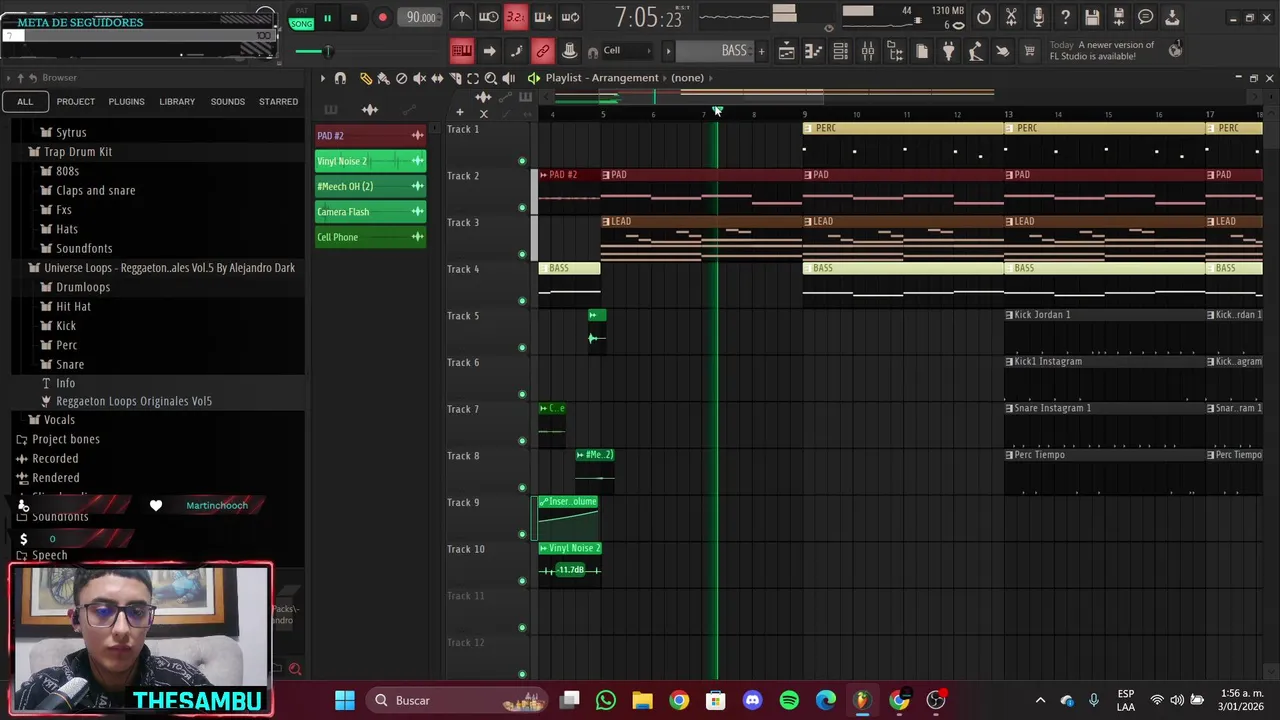The width and height of the screenshot is (1280, 720).
Task: Select the Delete tool in playlist toolbar
Action: click(401, 78)
